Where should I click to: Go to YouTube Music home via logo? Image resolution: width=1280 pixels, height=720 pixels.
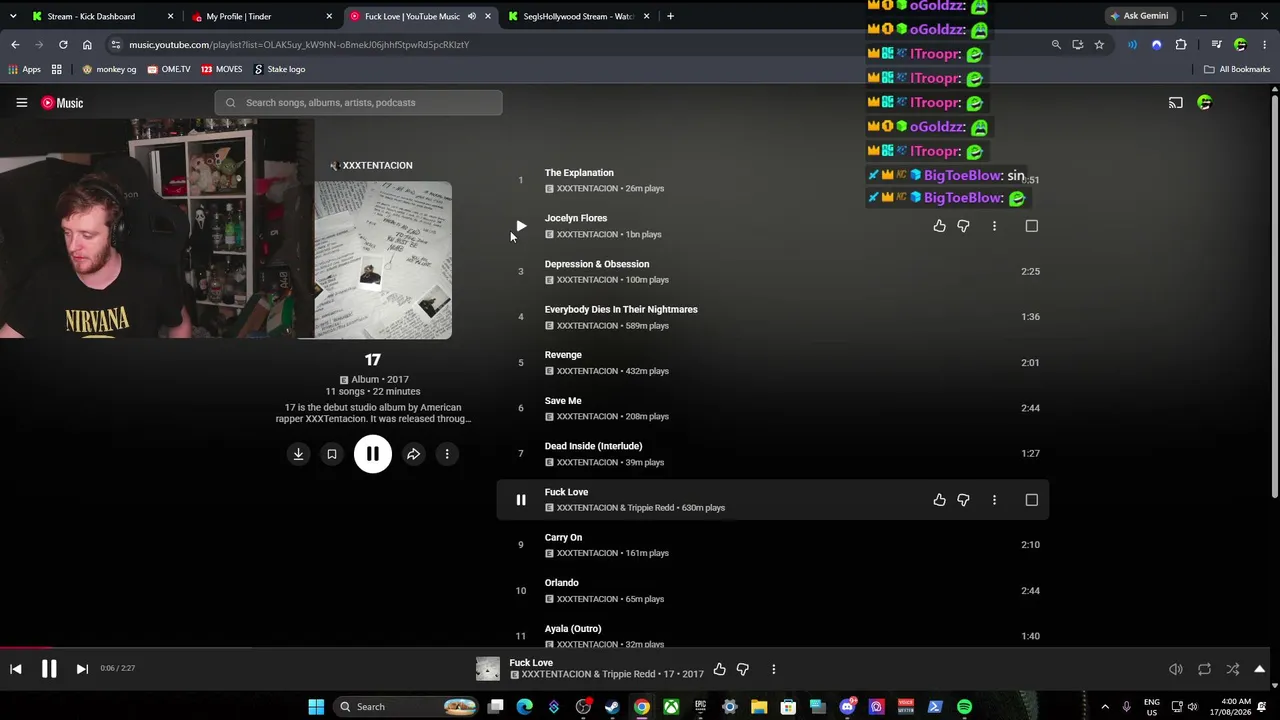(62, 103)
